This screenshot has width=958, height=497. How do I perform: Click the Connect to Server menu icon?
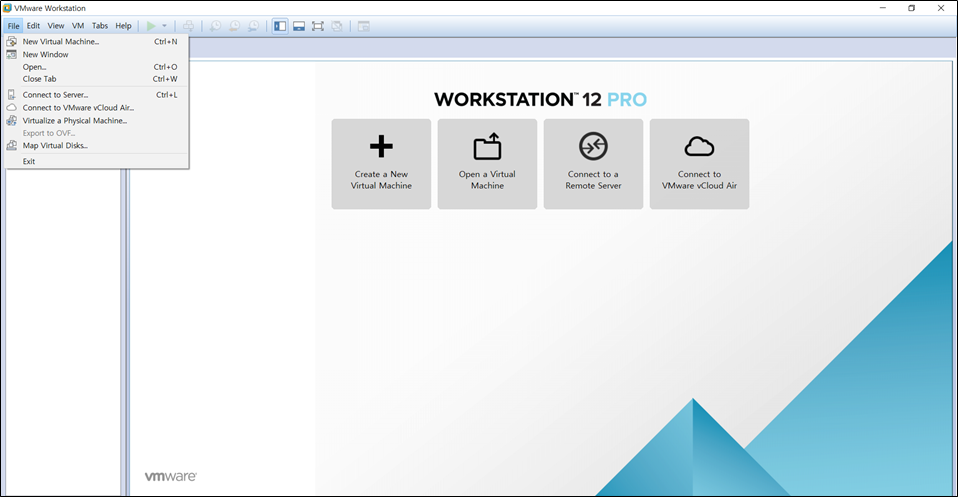pos(12,95)
